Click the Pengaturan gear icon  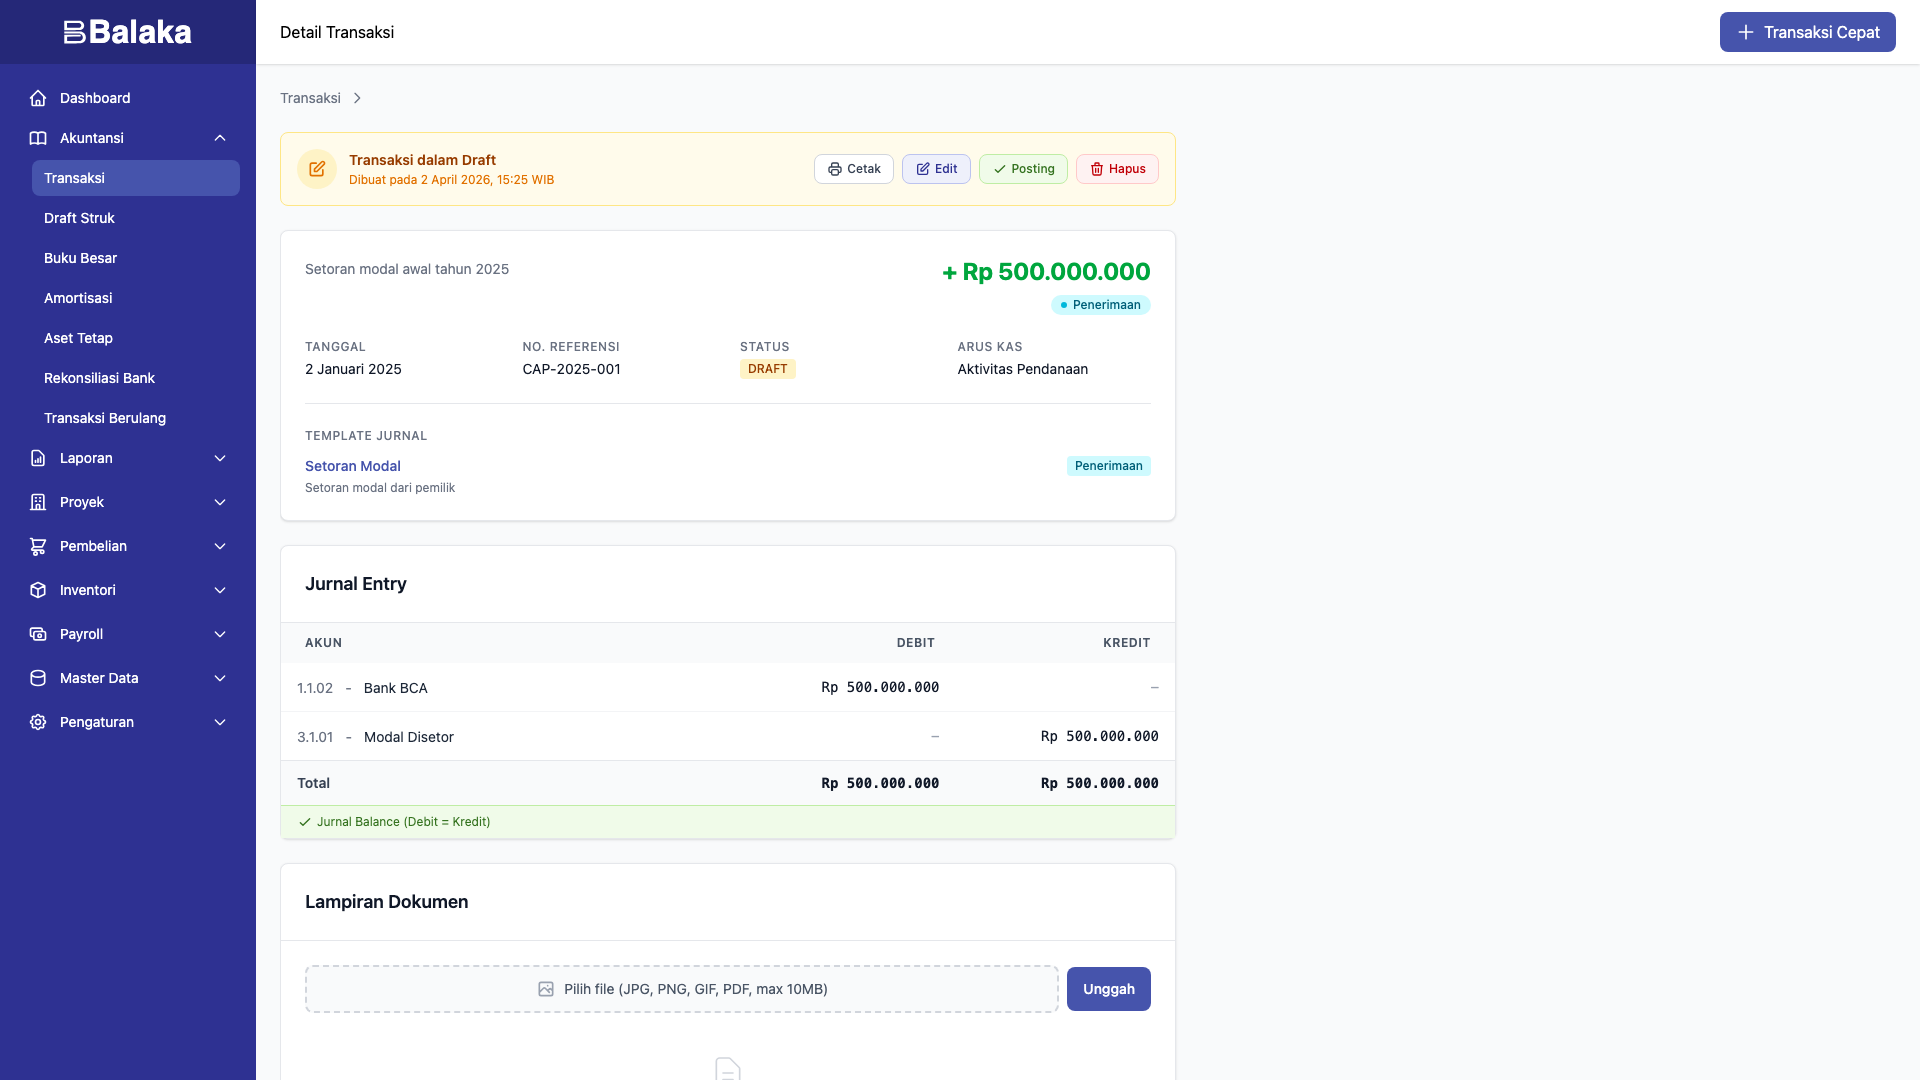pyautogui.click(x=38, y=722)
